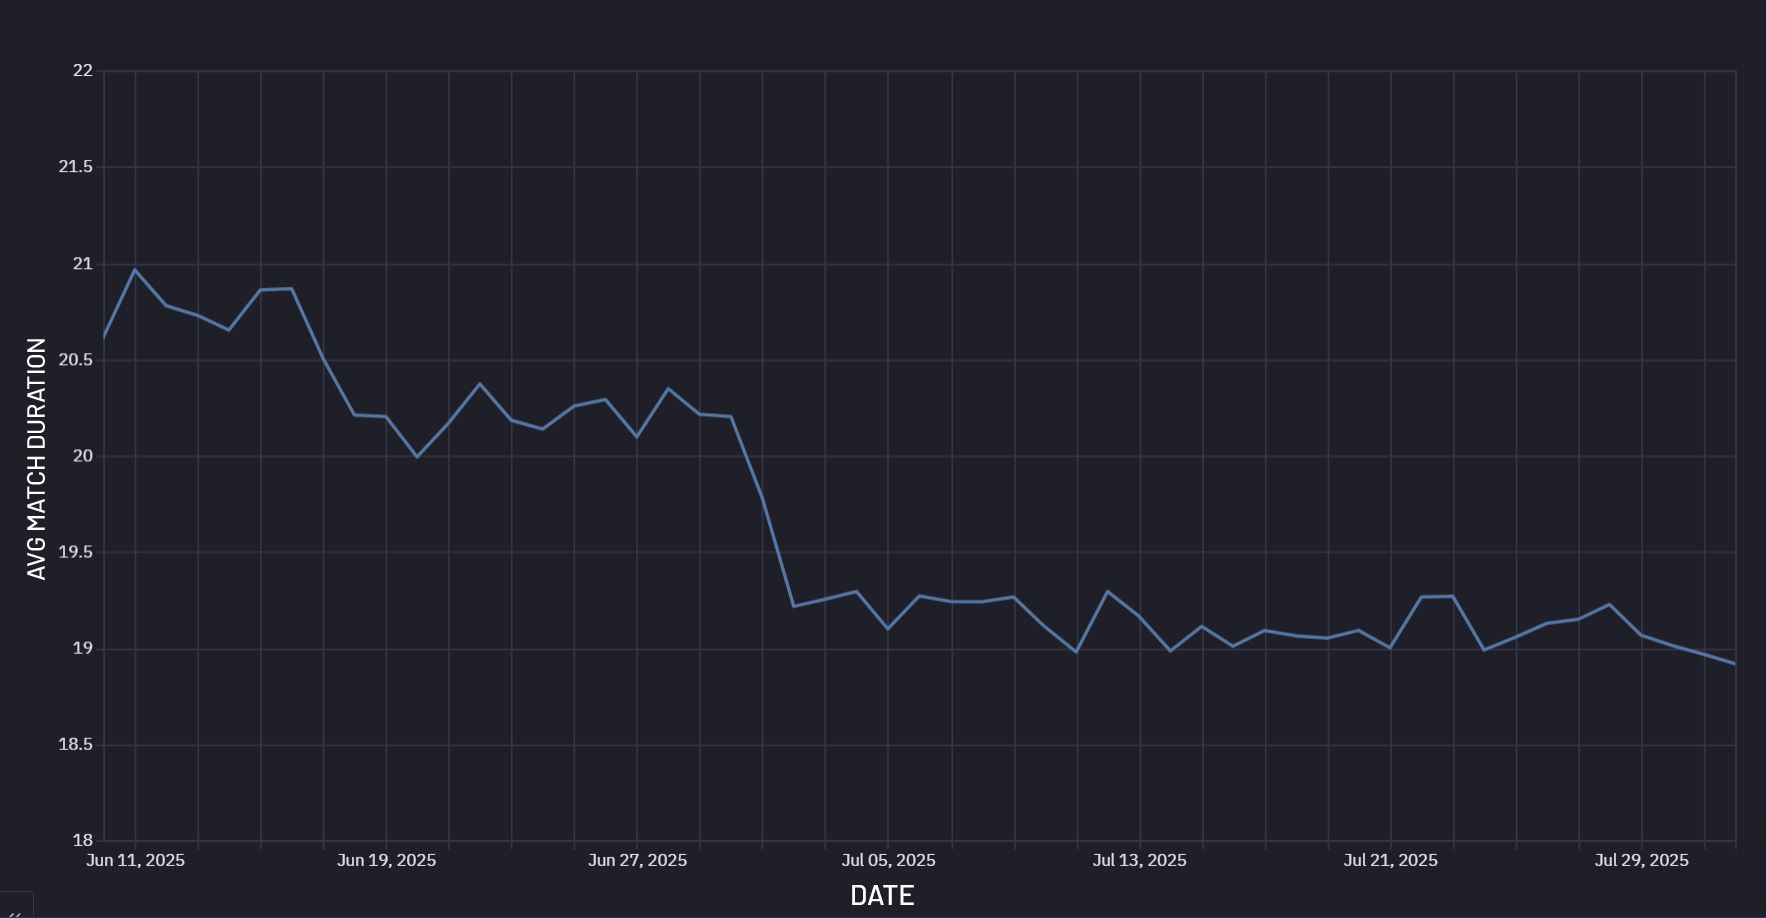Click the DATE axis title
1766x918 pixels.
881,895
